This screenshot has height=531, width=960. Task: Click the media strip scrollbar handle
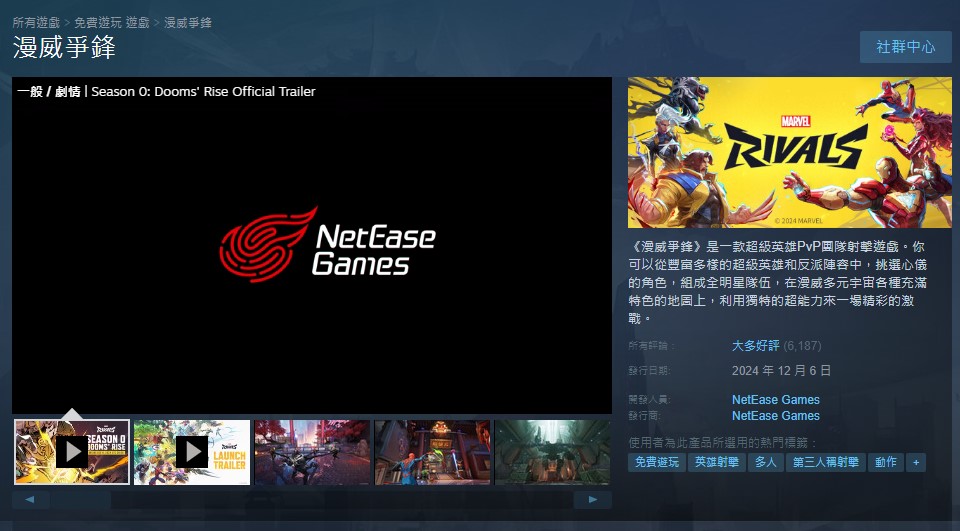(80, 500)
